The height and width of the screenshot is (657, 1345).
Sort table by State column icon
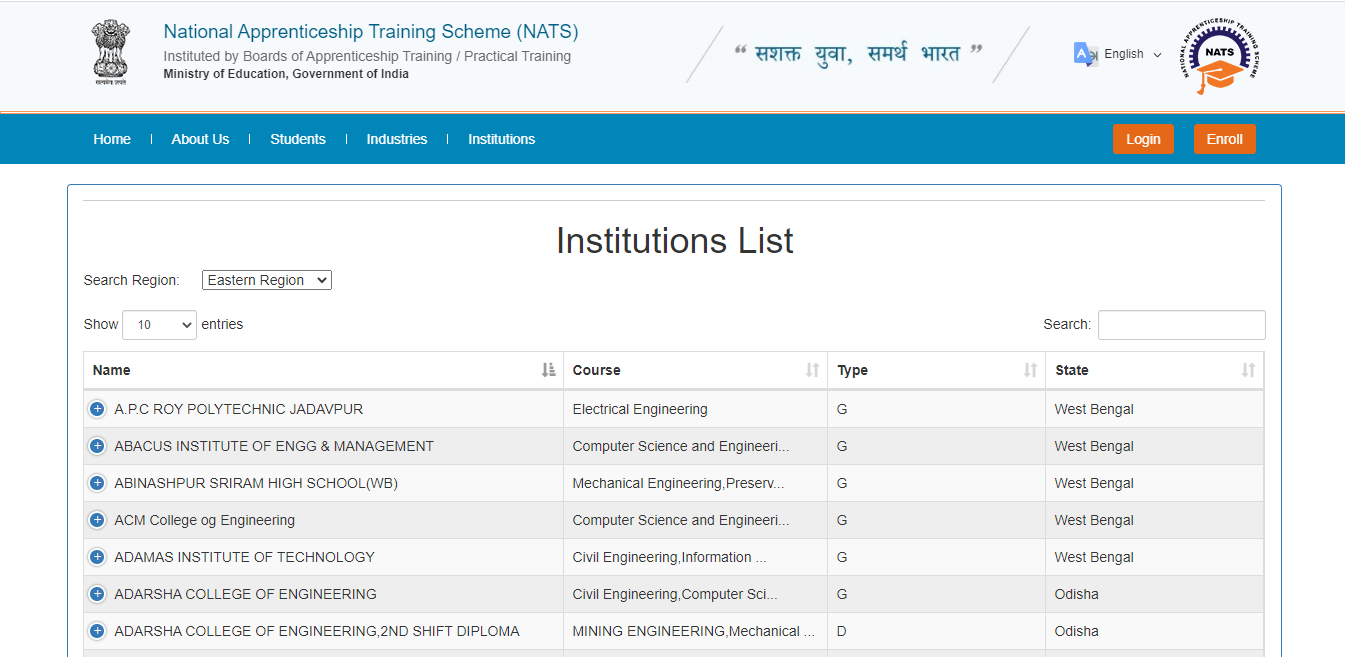tap(1248, 370)
